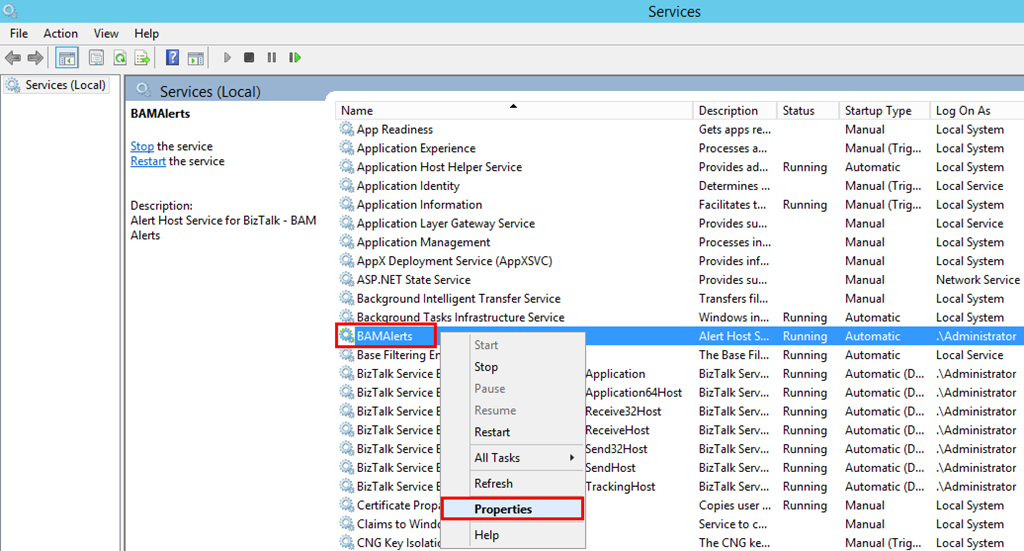The image size is (1024, 551).
Task: Click the Restart Service toolbar icon
Action: pyautogui.click(x=295, y=58)
